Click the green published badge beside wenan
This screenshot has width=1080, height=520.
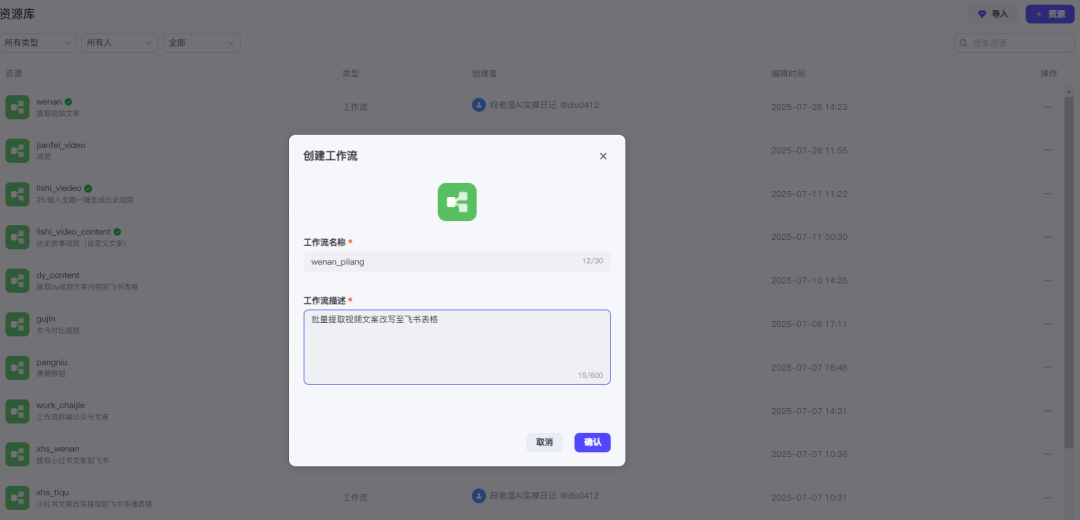[68, 102]
